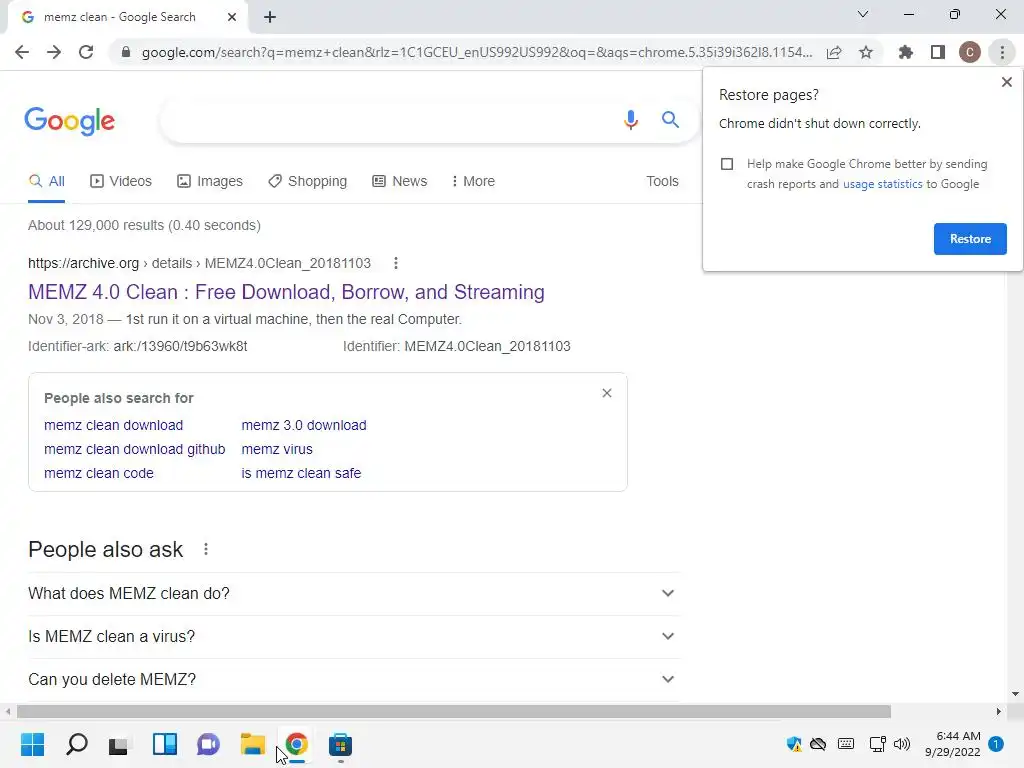Open the clock showing 6:44 AM
The image size is (1024, 768).
coord(952,744)
